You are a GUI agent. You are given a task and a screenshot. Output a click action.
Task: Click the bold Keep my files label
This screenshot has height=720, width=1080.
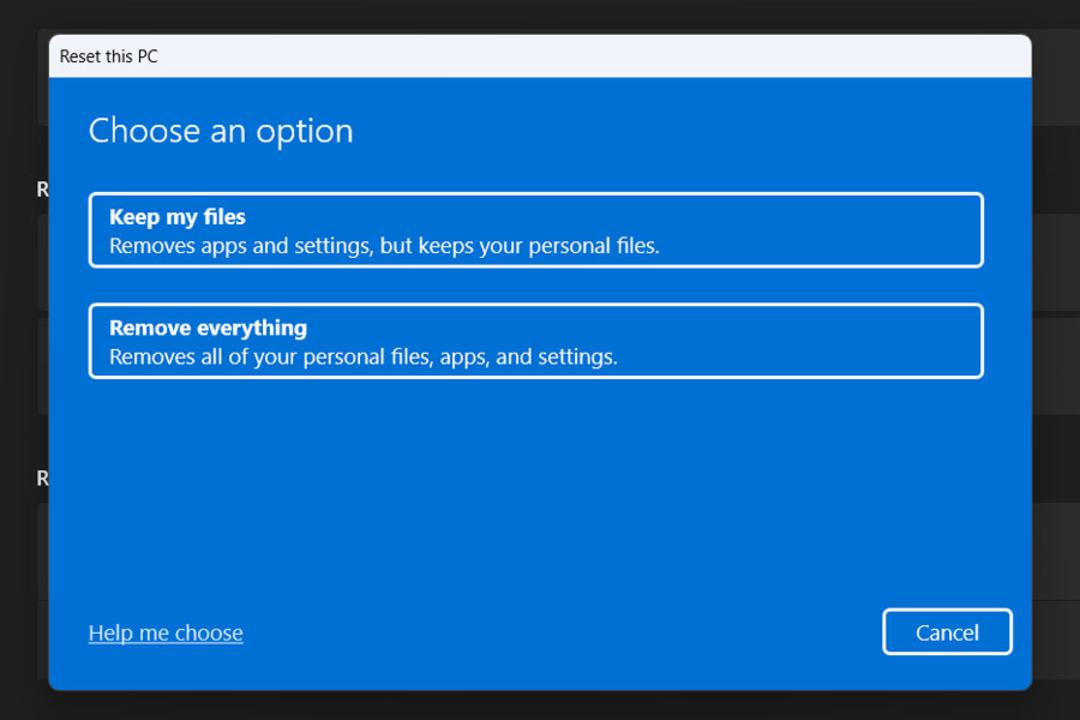178,217
